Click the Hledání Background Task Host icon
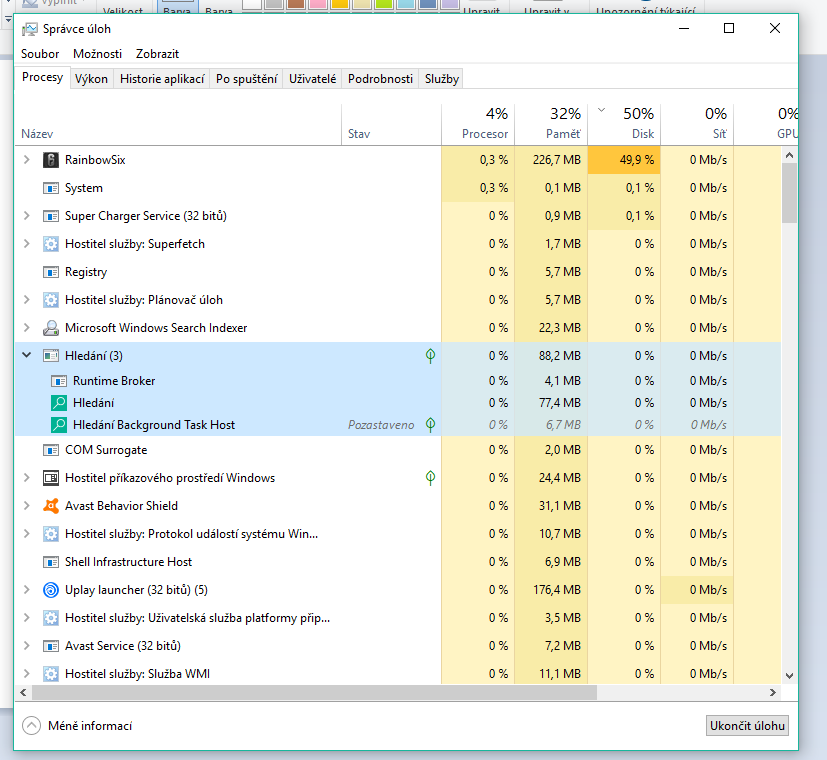 [59, 425]
